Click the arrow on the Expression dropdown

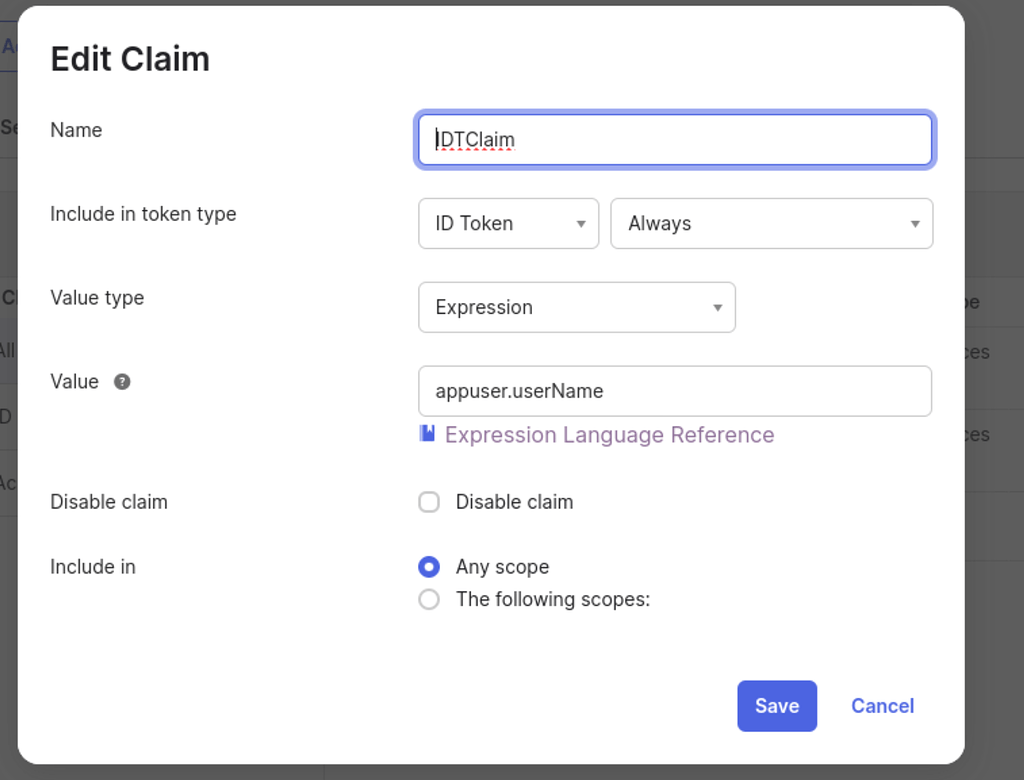tap(717, 308)
